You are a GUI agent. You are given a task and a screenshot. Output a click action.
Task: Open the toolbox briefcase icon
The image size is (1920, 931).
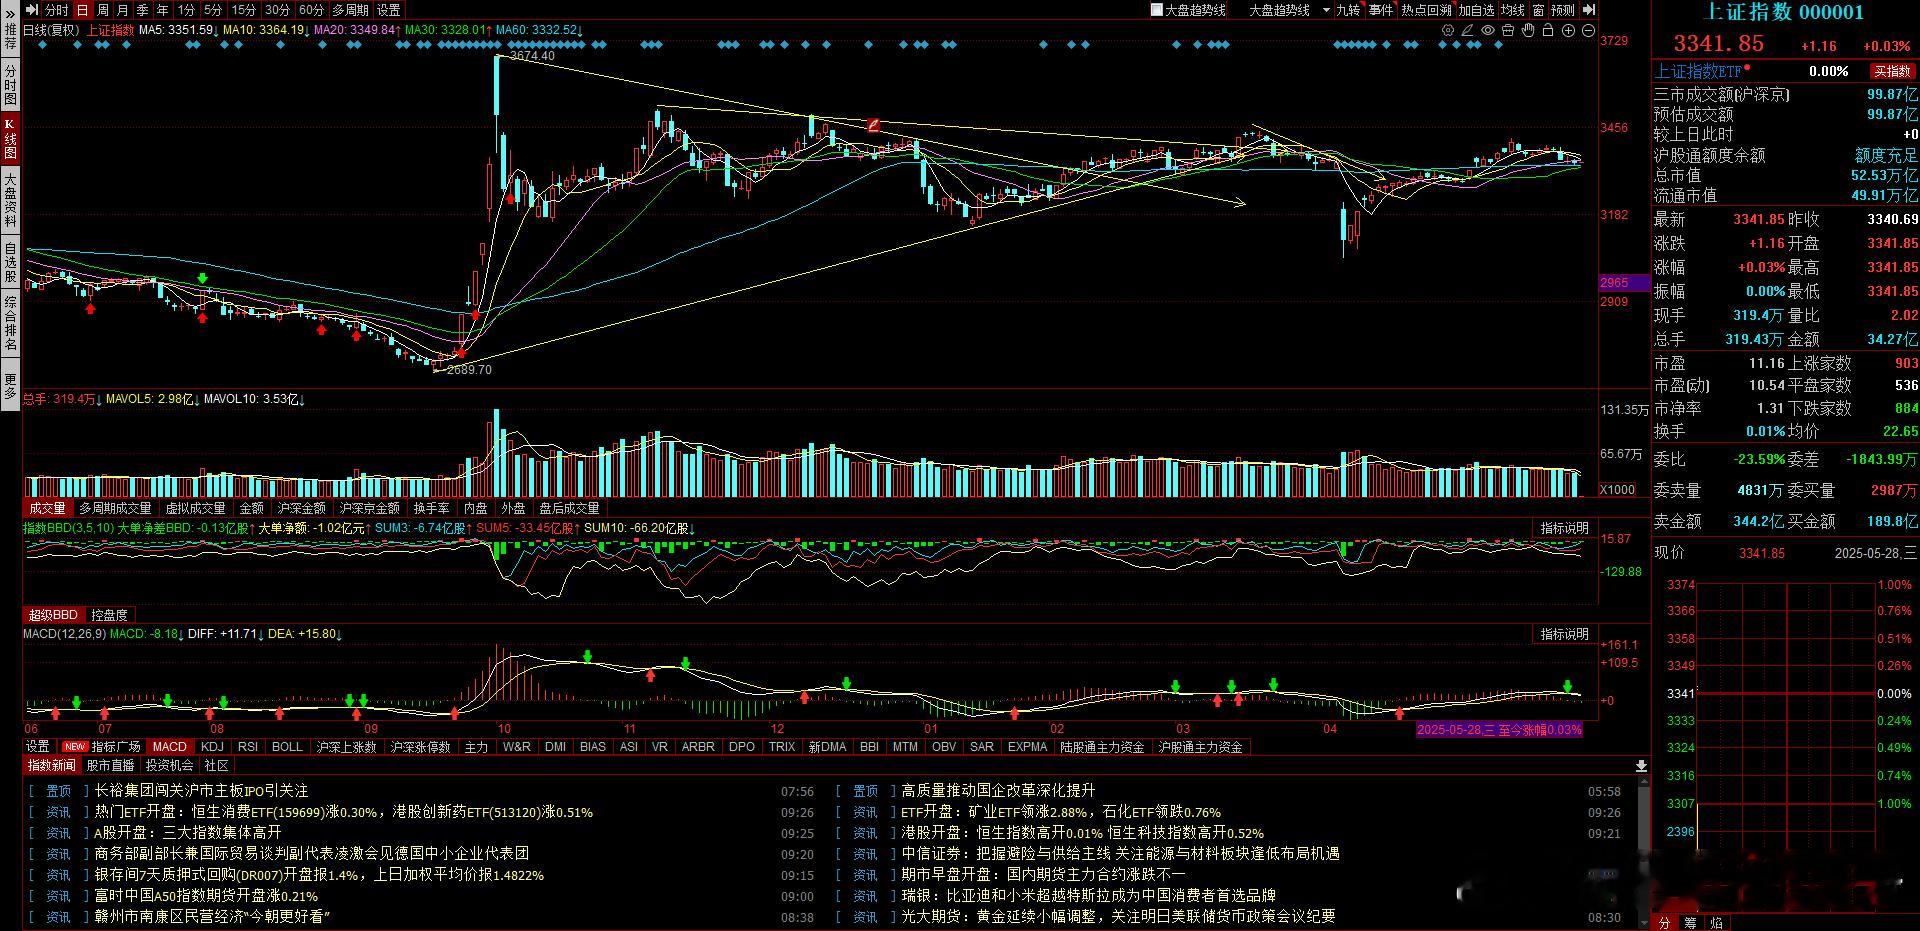(x=1508, y=31)
